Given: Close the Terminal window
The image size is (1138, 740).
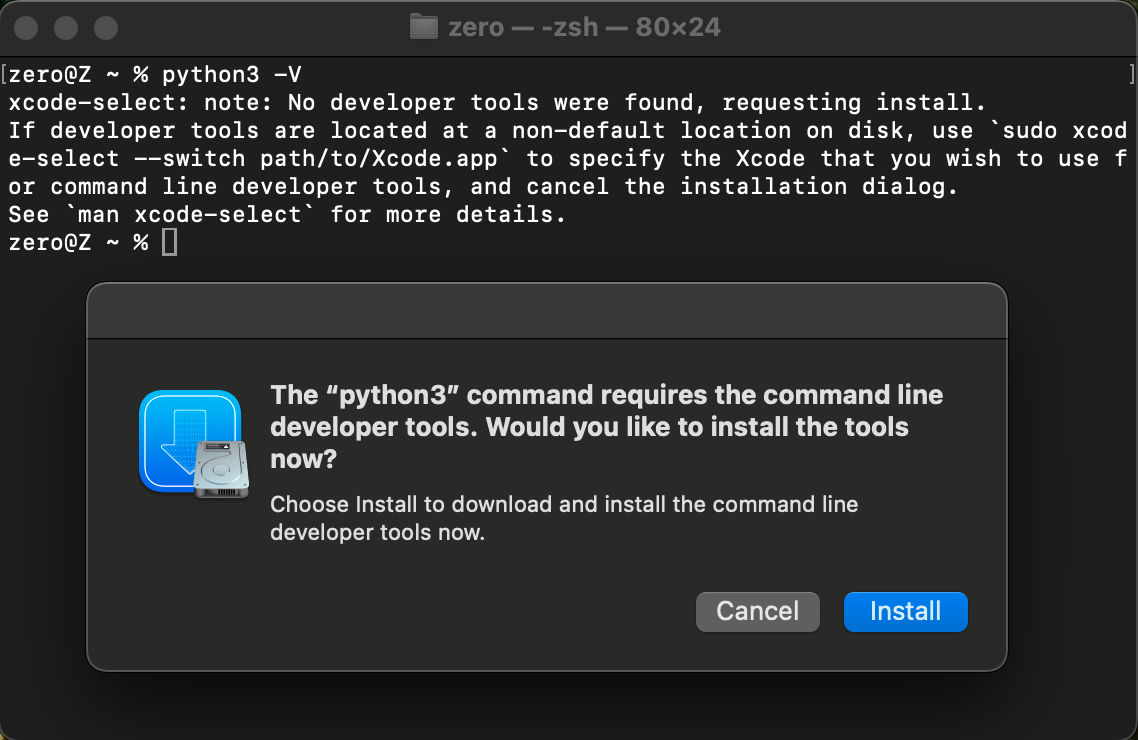Looking at the screenshot, I should point(26,28).
